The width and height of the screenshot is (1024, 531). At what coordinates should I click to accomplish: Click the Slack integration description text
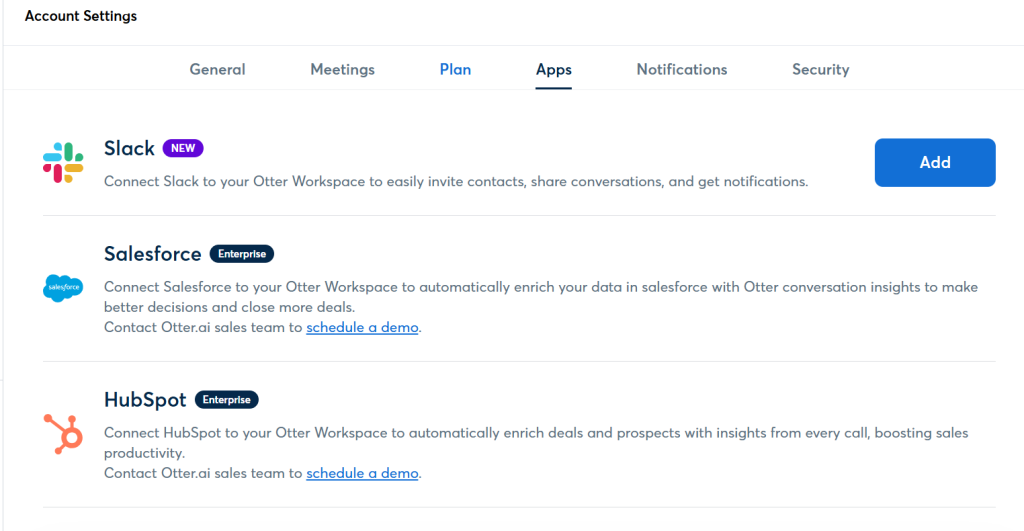(x=455, y=182)
